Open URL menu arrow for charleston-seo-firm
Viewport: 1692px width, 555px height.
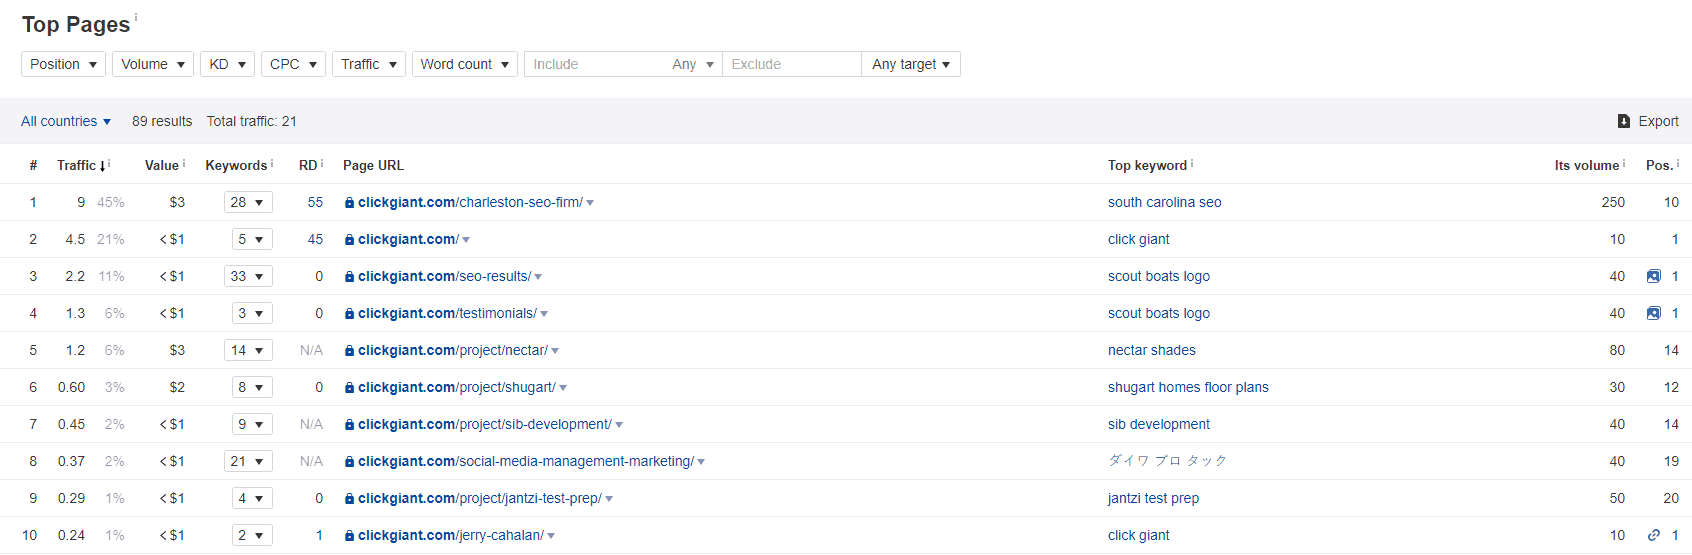pos(590,203)
